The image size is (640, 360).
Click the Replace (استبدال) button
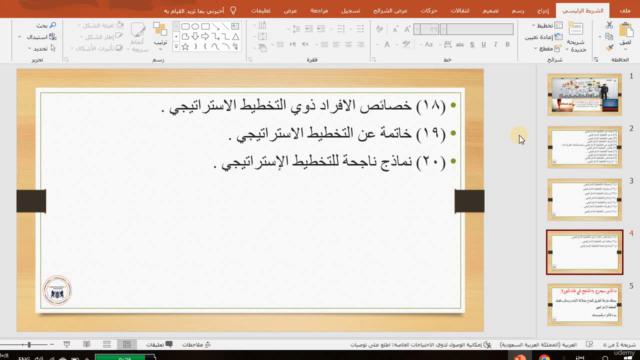click(42, 37)
